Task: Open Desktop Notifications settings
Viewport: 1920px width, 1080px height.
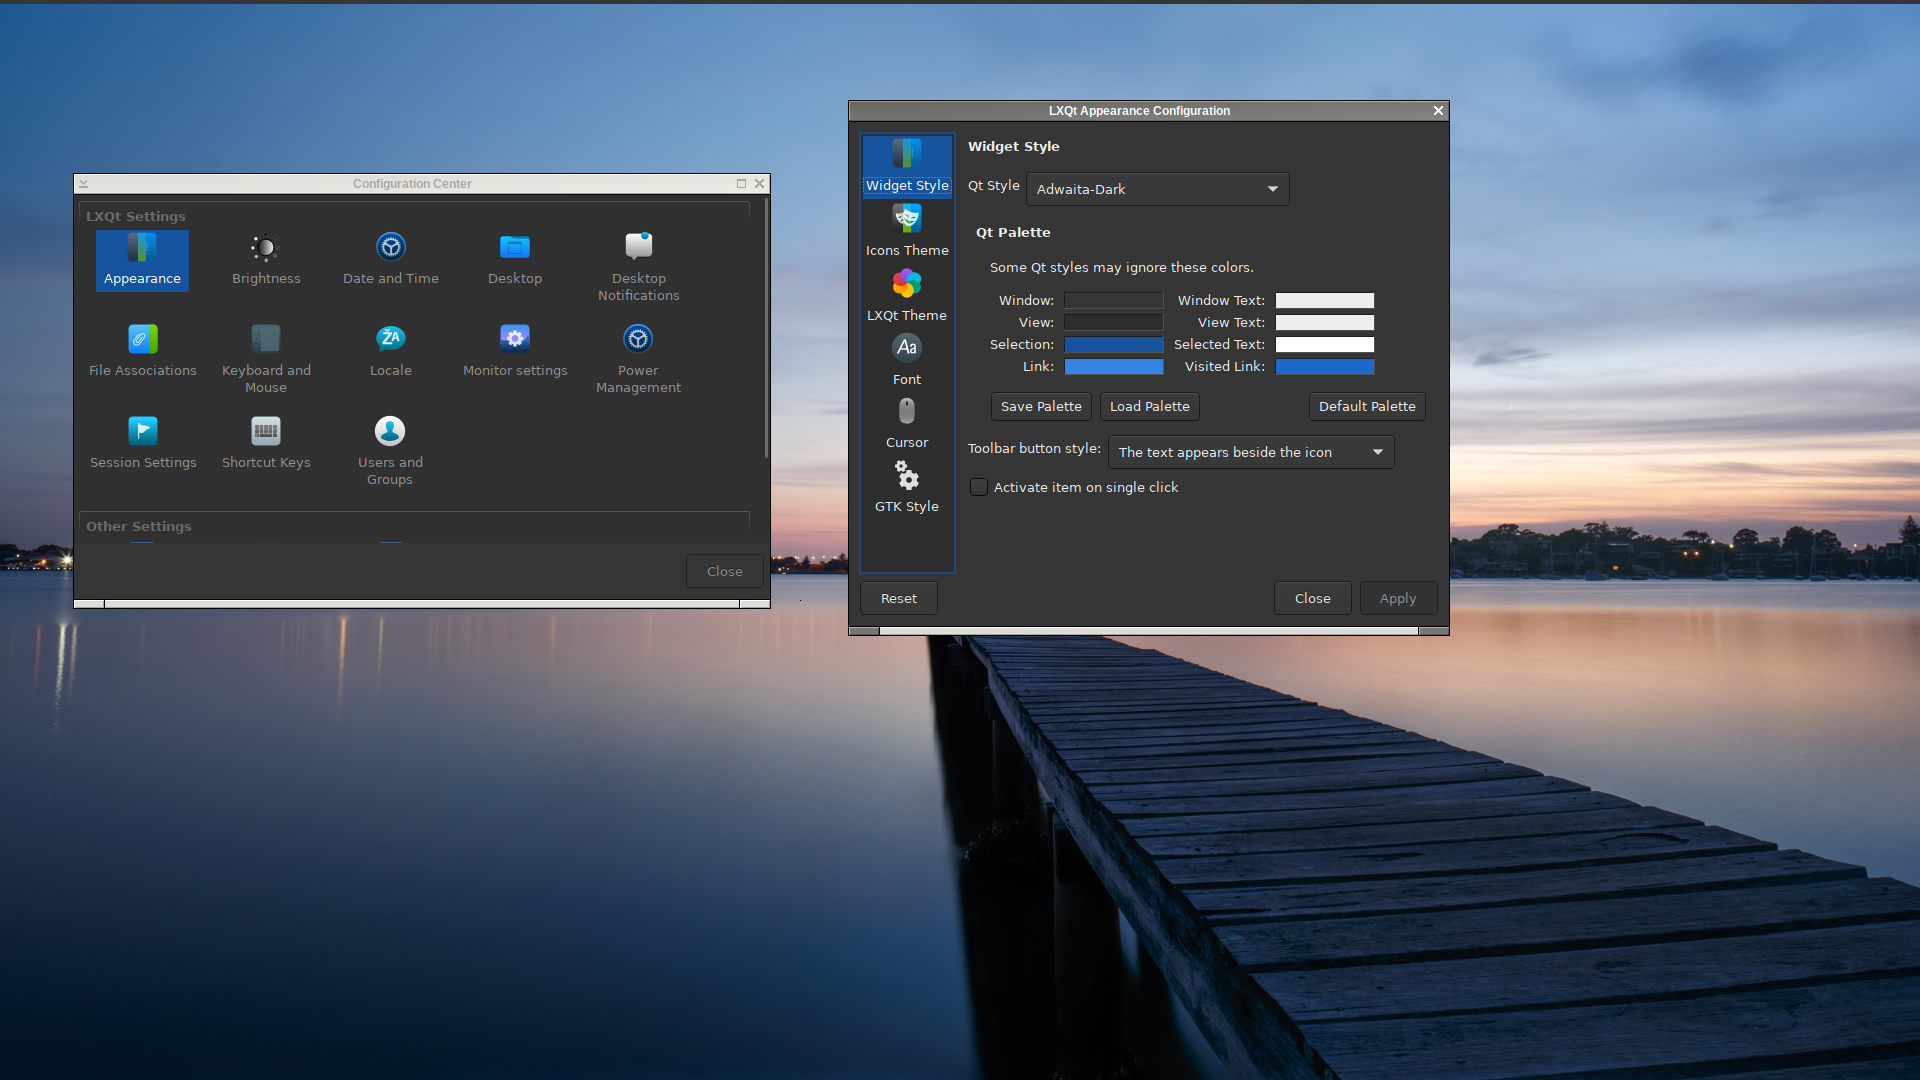Action: pyautogui.click(x=639, y=267)
